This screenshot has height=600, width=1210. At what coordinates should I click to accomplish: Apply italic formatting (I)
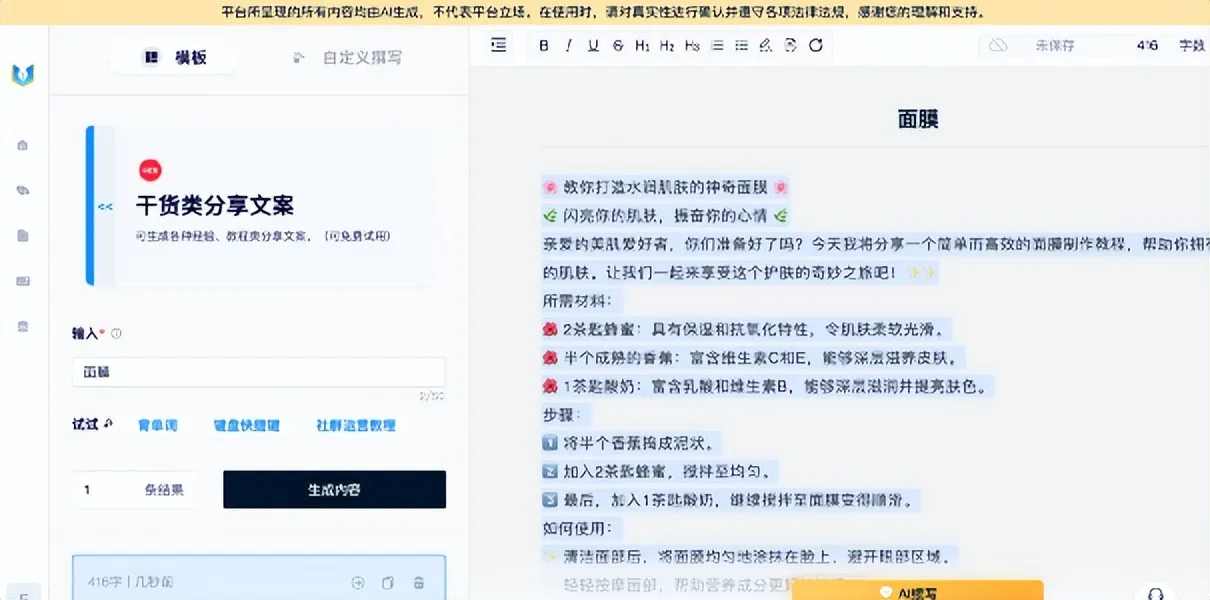pos(569,45)
